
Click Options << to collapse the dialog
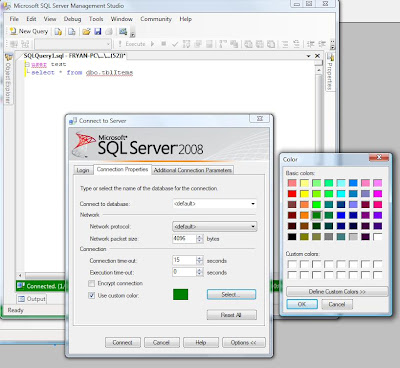point(244,342)
